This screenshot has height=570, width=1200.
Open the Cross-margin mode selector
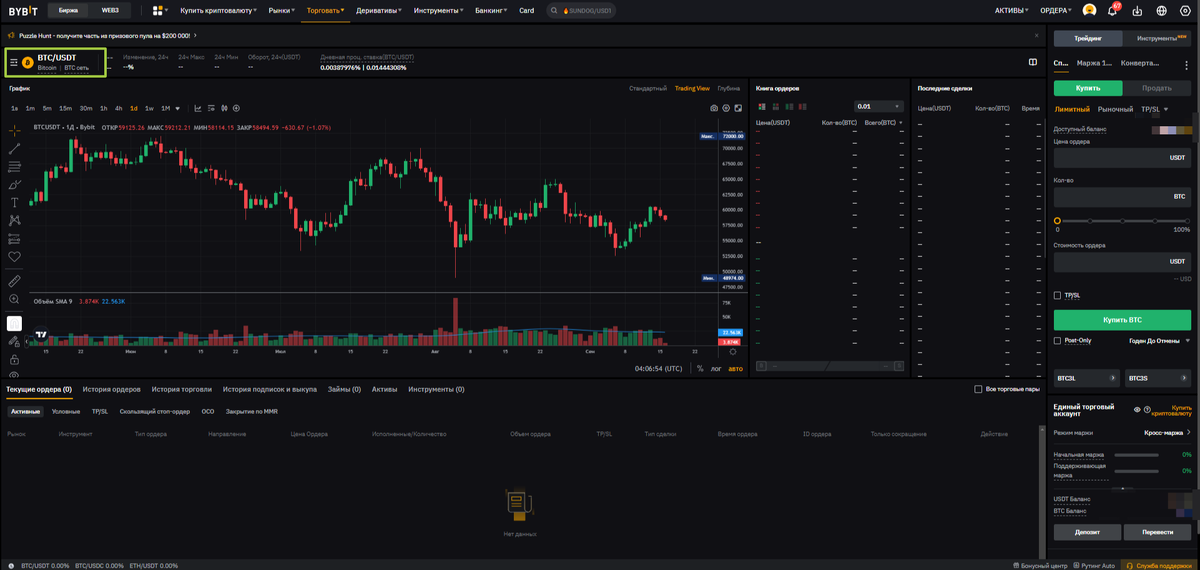pyautogui.click(x=1167, y=433)
